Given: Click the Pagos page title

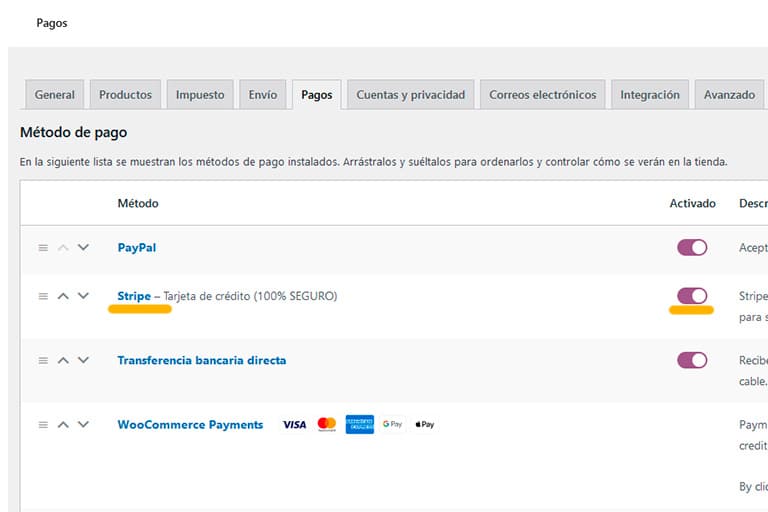Looking at the screenshot, I should click(x=52, y=23).
